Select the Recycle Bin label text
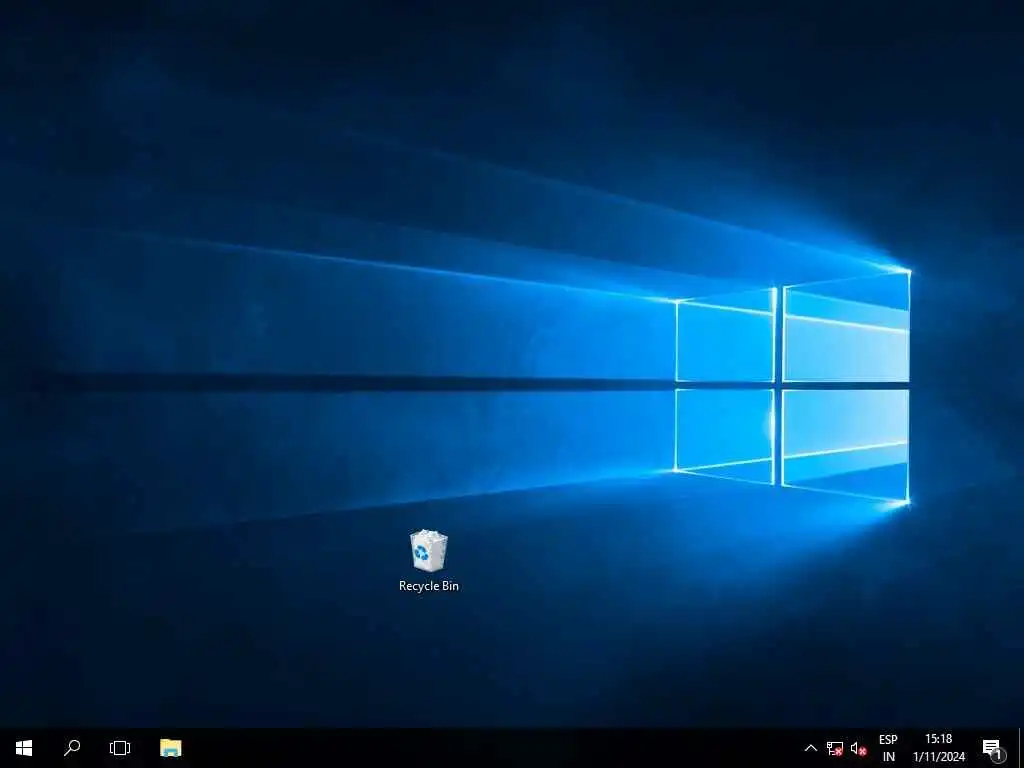The width and height of the screenshot is (1024, 768). pos(429,586)
